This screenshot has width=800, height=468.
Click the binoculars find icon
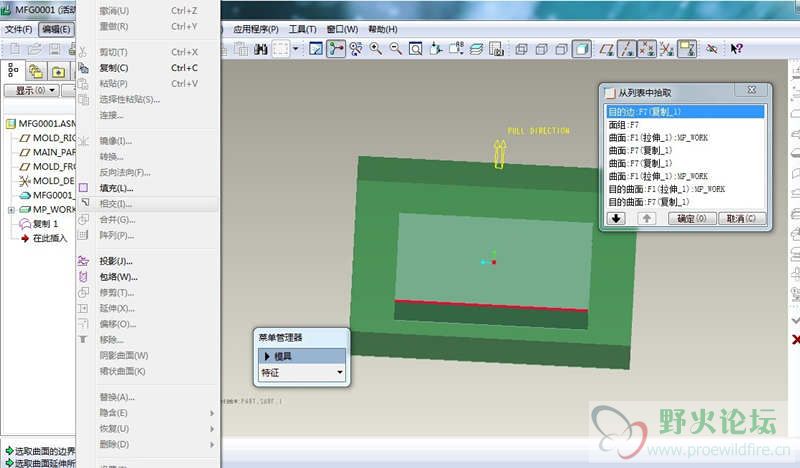tap(261, 48)
